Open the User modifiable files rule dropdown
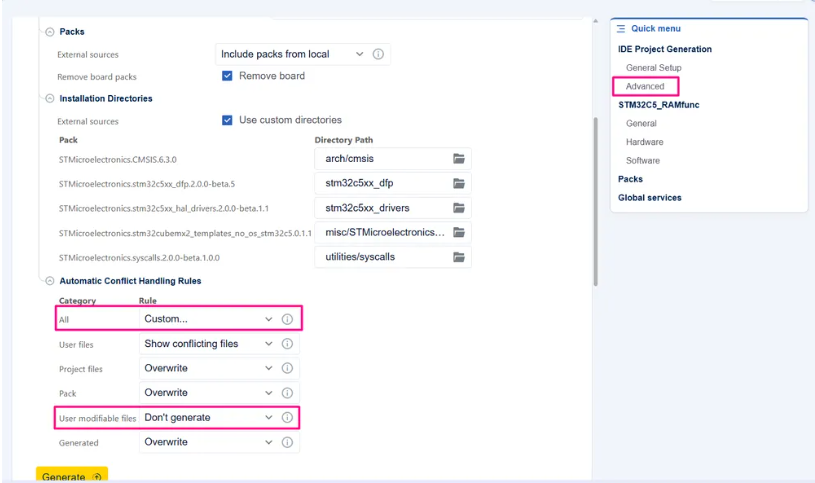This screenshot has height=483, width=815. 208,417
